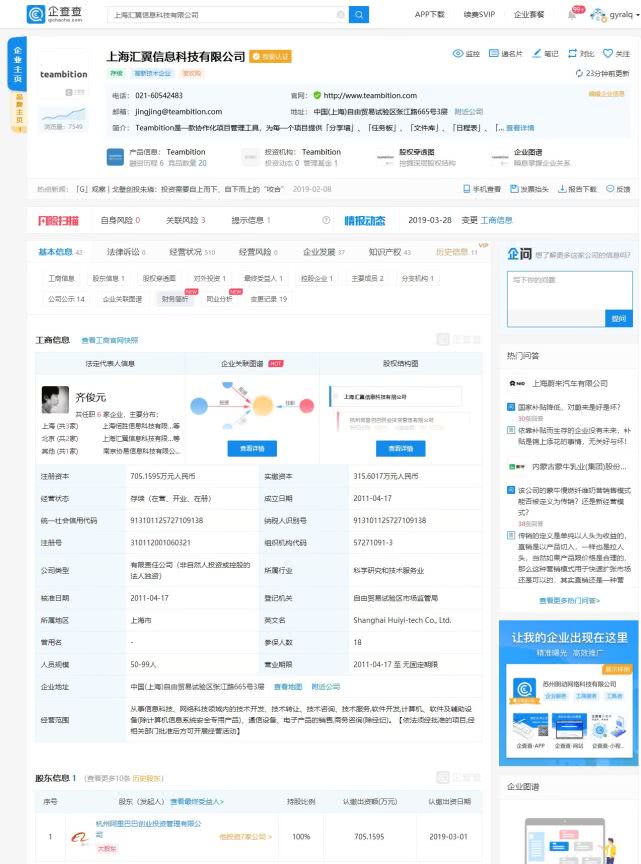Select the 公司公示 14 sub-tab

point(66,299)
